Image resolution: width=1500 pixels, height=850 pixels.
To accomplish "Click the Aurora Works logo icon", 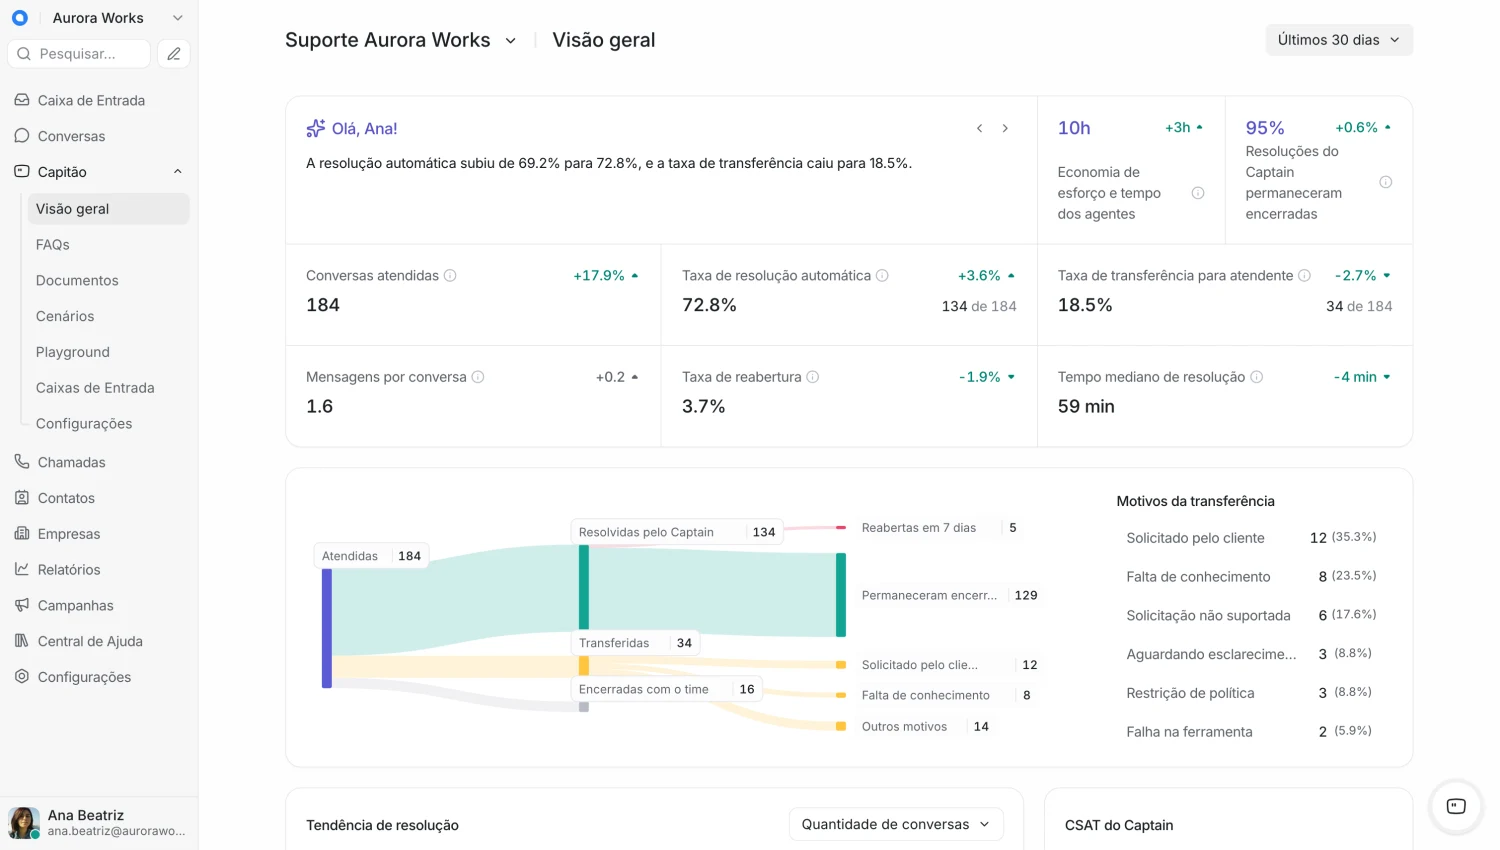I will [x=20, y=18].
